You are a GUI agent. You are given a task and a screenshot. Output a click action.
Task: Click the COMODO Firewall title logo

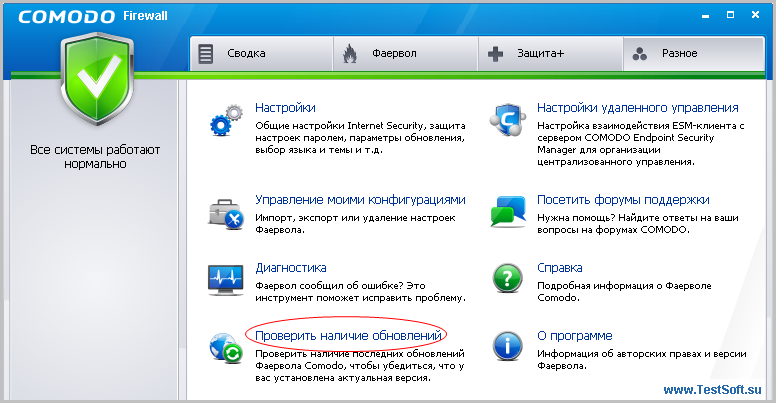click(93, 16)
